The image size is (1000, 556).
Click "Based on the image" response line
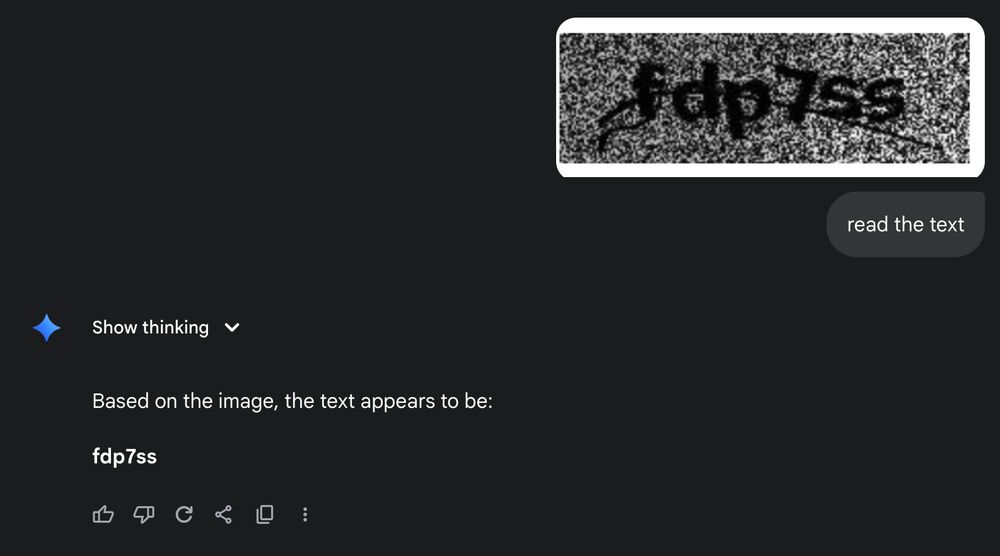pos(292,401)
